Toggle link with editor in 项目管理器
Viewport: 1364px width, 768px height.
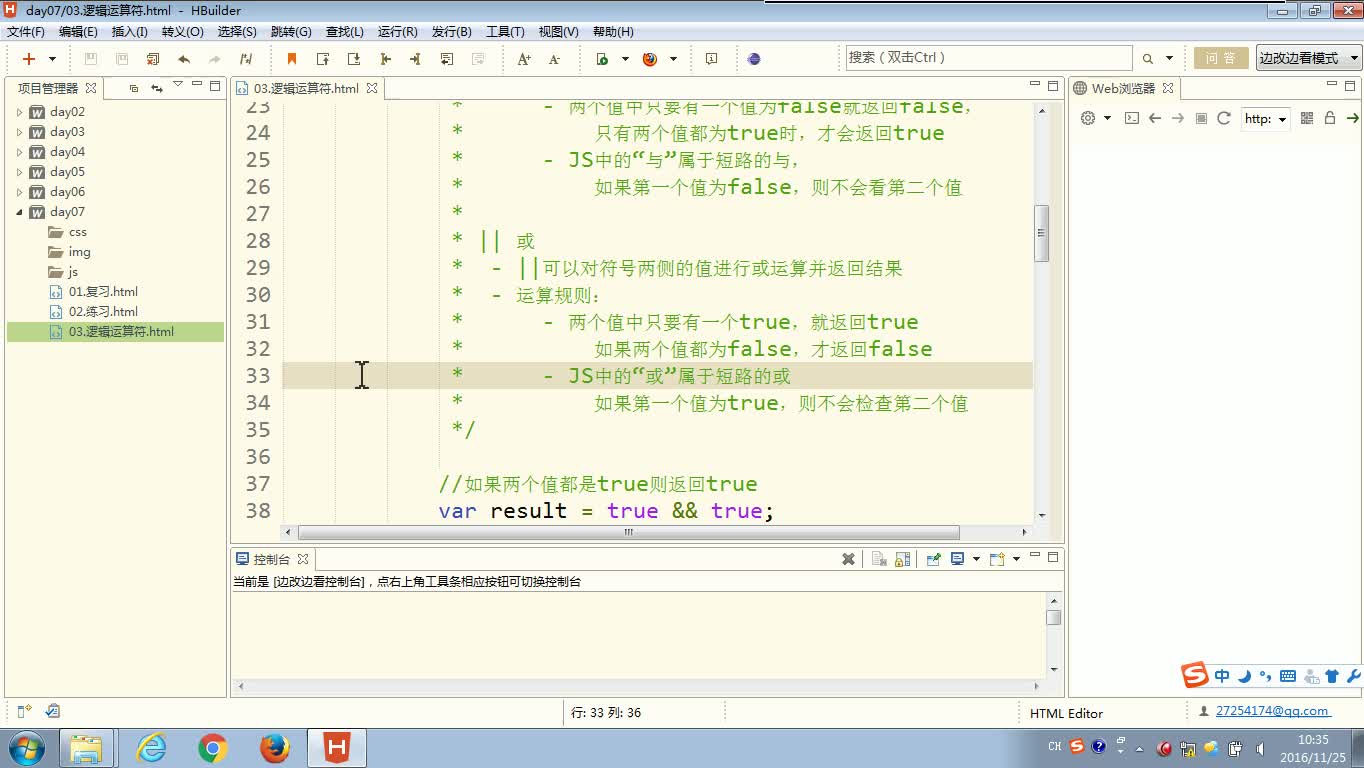point(156,88)
